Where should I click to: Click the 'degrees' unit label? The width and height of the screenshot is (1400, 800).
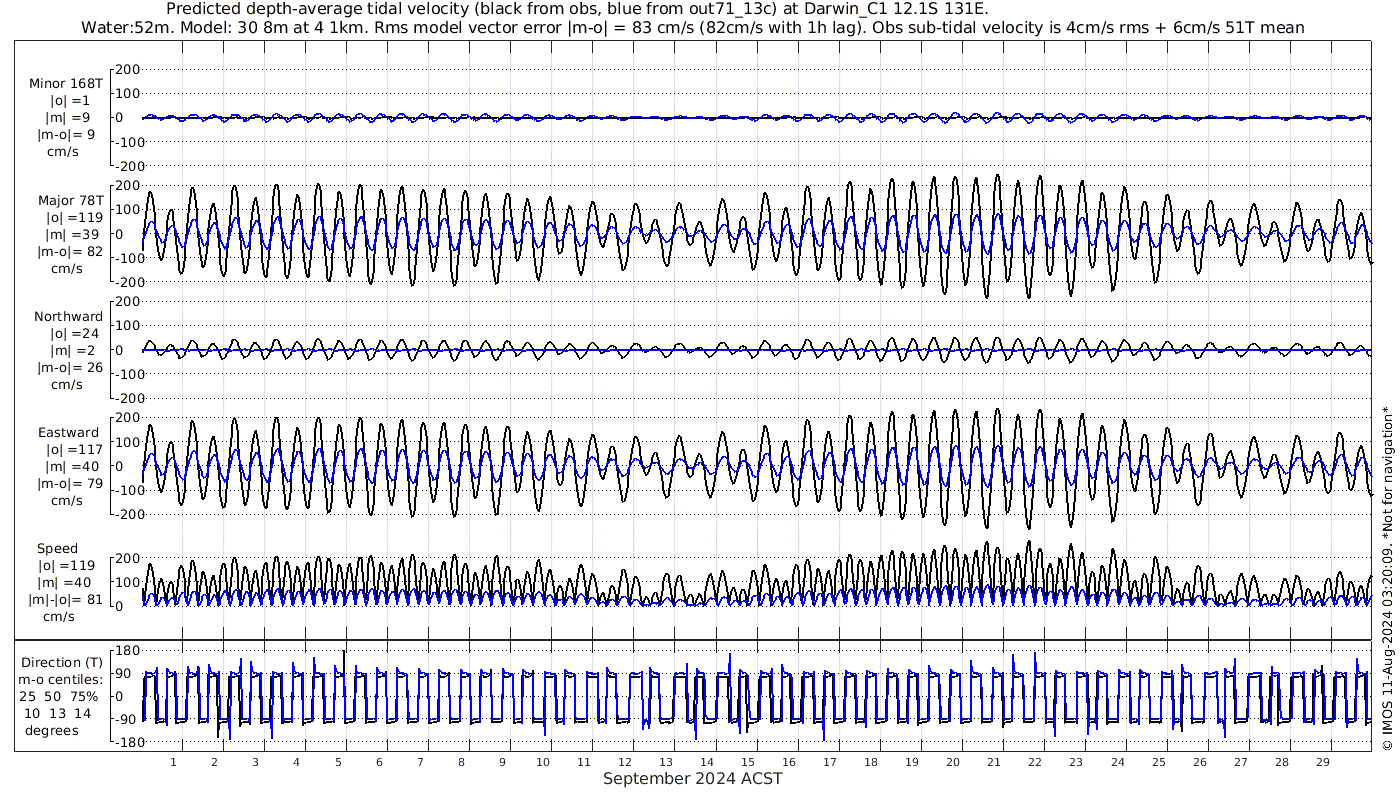click(x=53, y=730)
